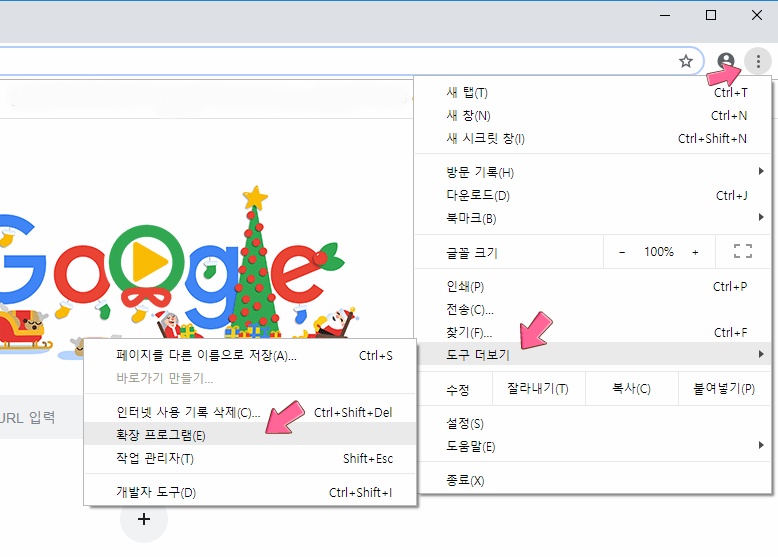
Task: Maximize the Chrome window
Action: (x=711, y=15)
